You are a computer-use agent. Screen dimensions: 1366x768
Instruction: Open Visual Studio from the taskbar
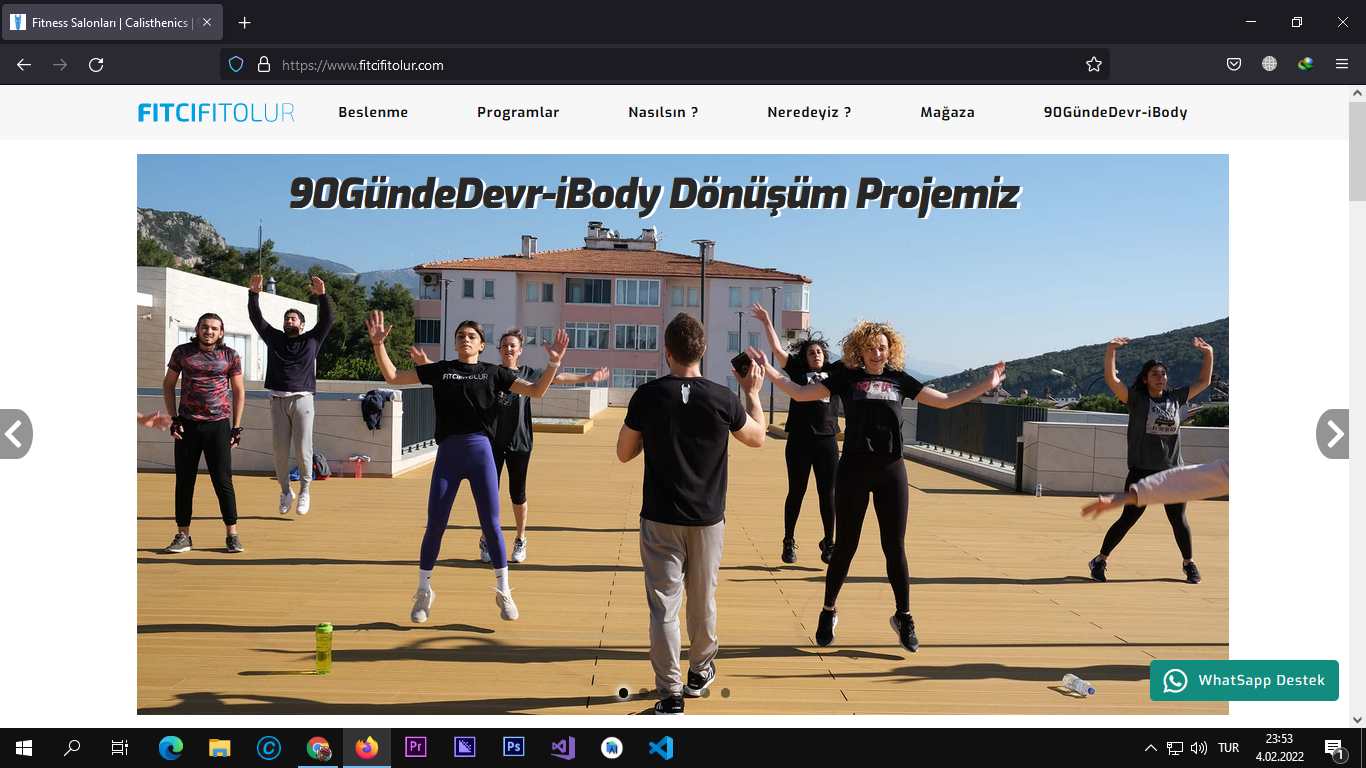click(563, 748)
